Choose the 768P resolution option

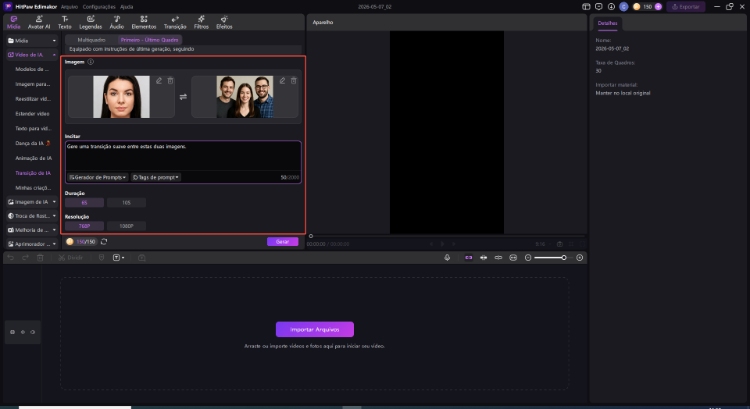pyautogui.click(x=84, y=226)
